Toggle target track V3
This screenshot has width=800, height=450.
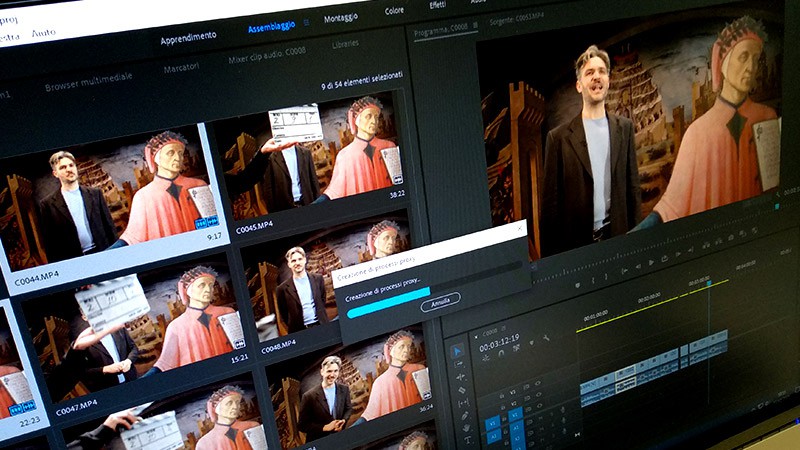513,392
